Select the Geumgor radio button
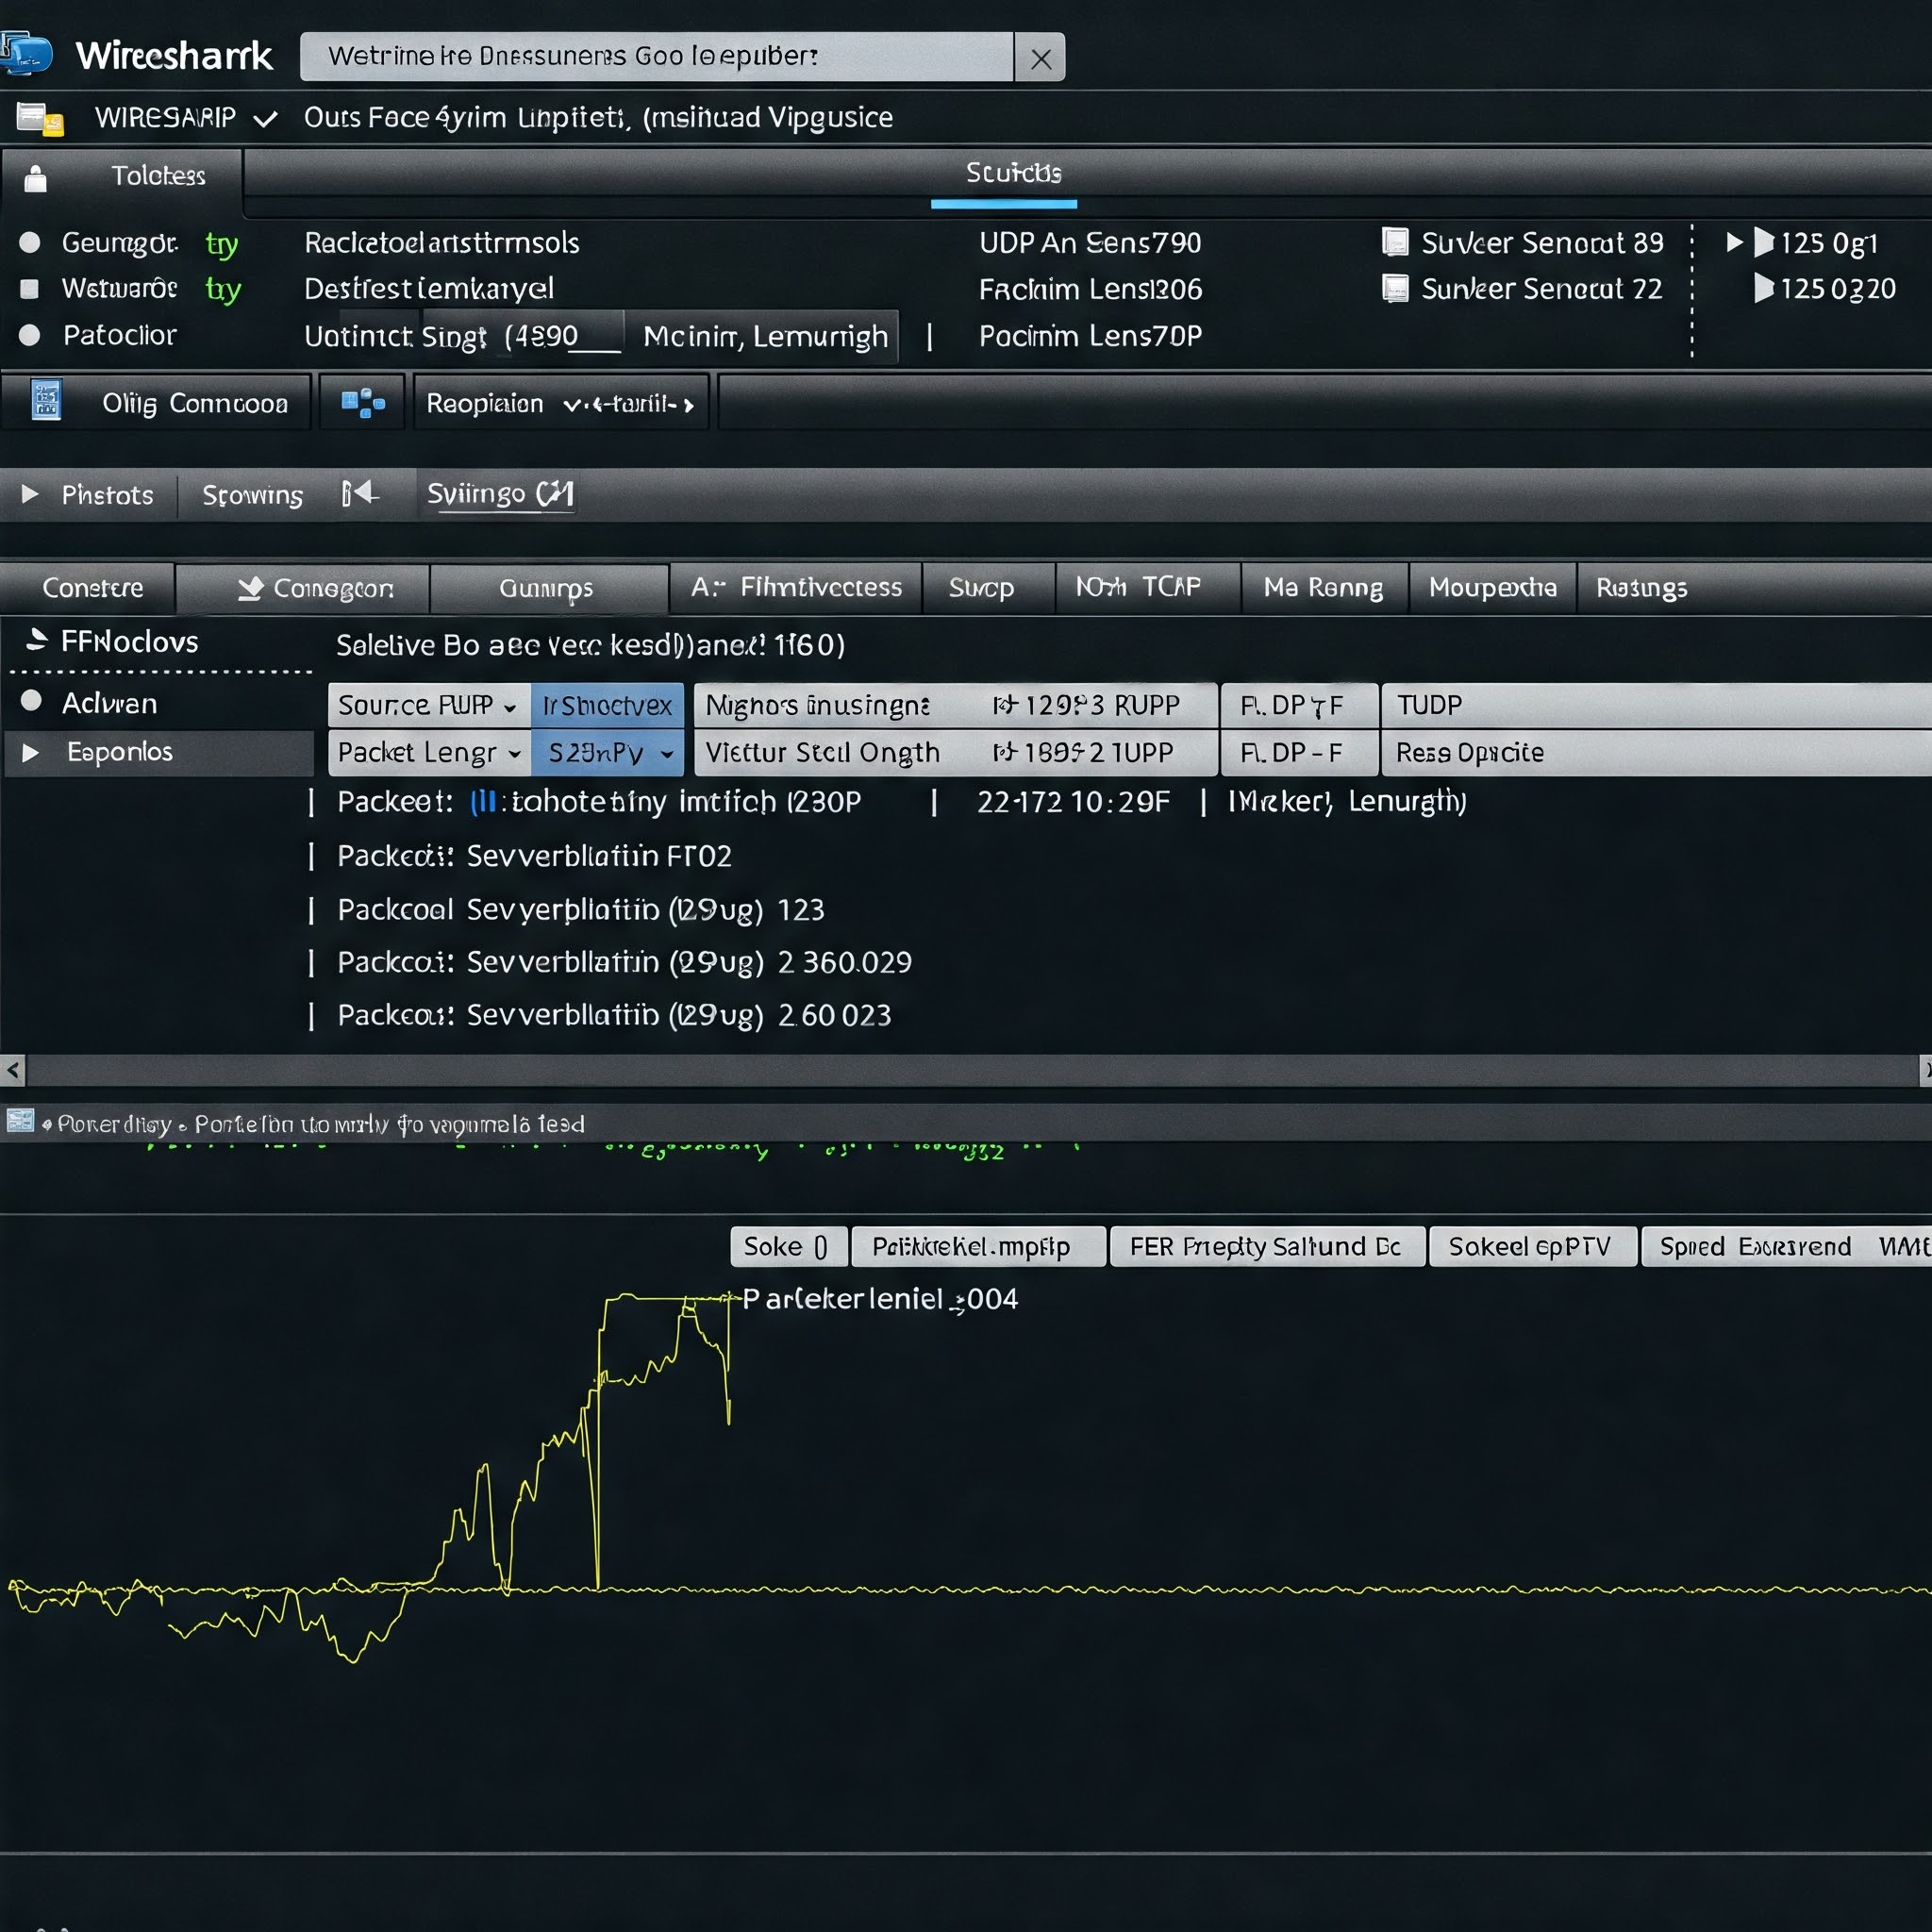1932x1932 pixels. click(30, 243)
